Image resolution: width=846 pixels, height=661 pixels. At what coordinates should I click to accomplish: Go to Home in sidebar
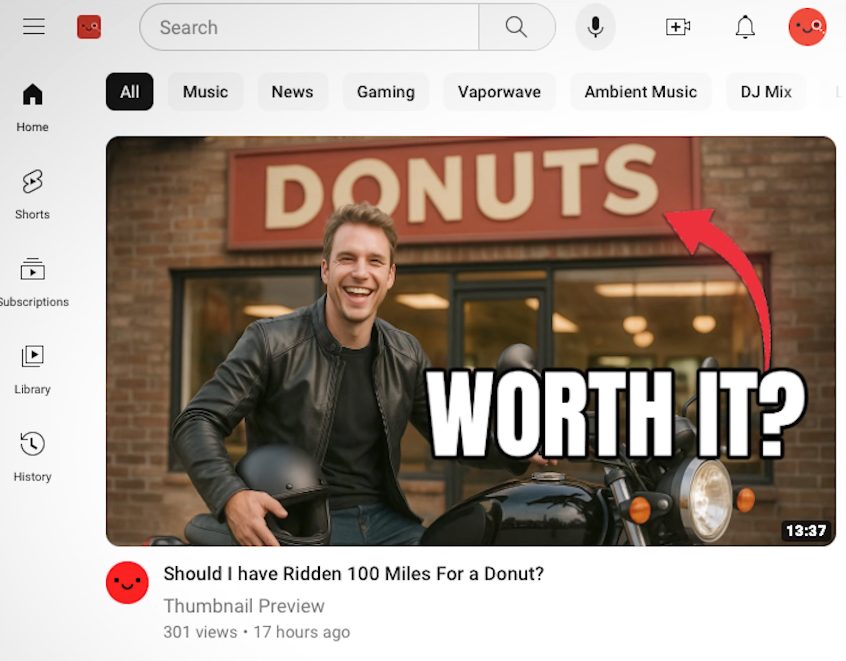click(x=32, y=107)
